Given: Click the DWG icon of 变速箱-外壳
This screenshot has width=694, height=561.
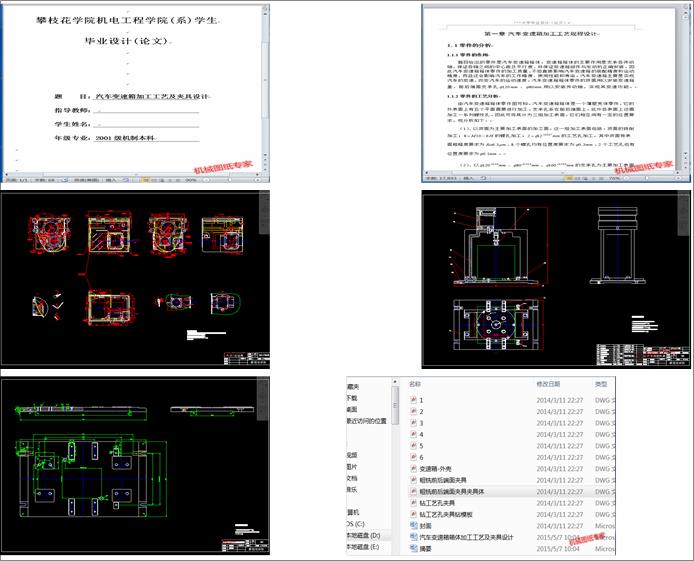Looking at the screenshot, I should coord(414,469).
